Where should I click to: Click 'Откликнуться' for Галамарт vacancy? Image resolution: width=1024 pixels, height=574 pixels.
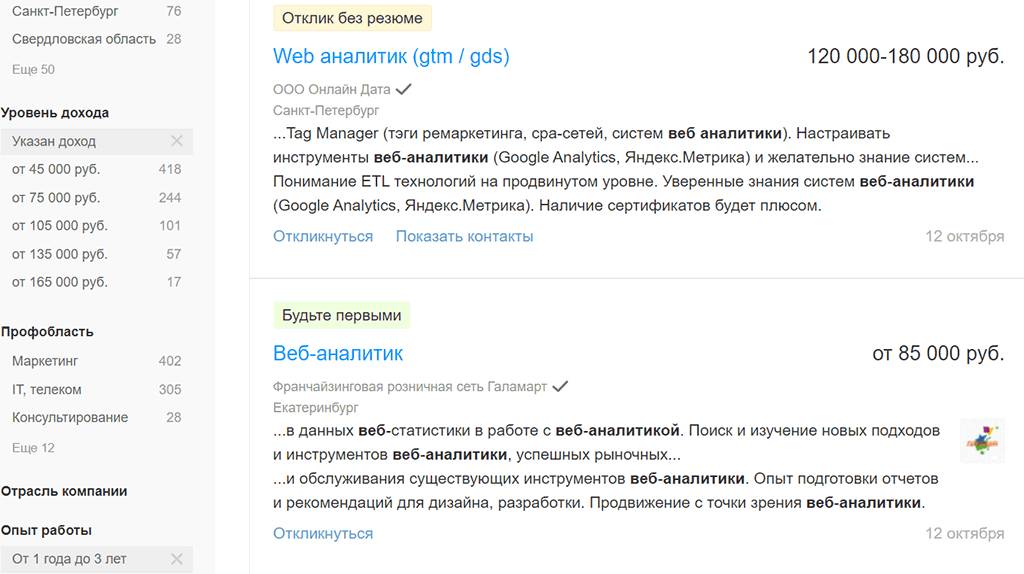[323, 533]
